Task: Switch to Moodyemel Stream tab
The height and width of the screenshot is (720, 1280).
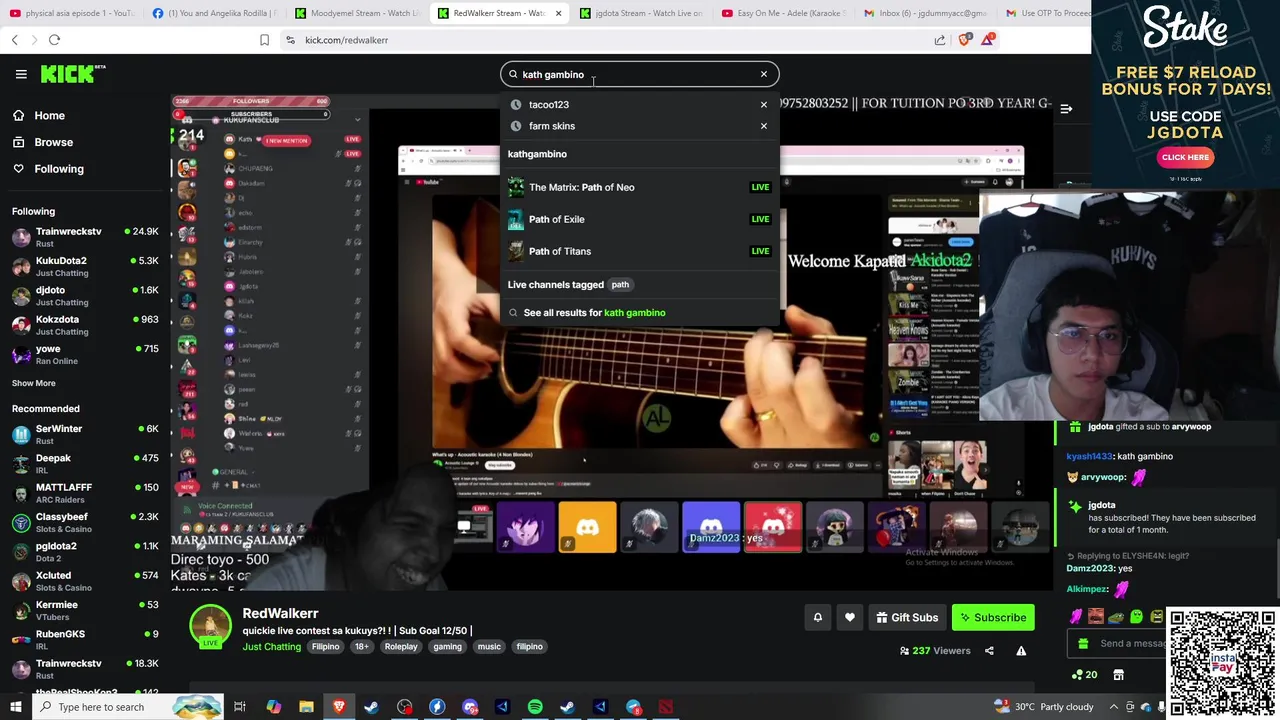Action: (358, 13)
